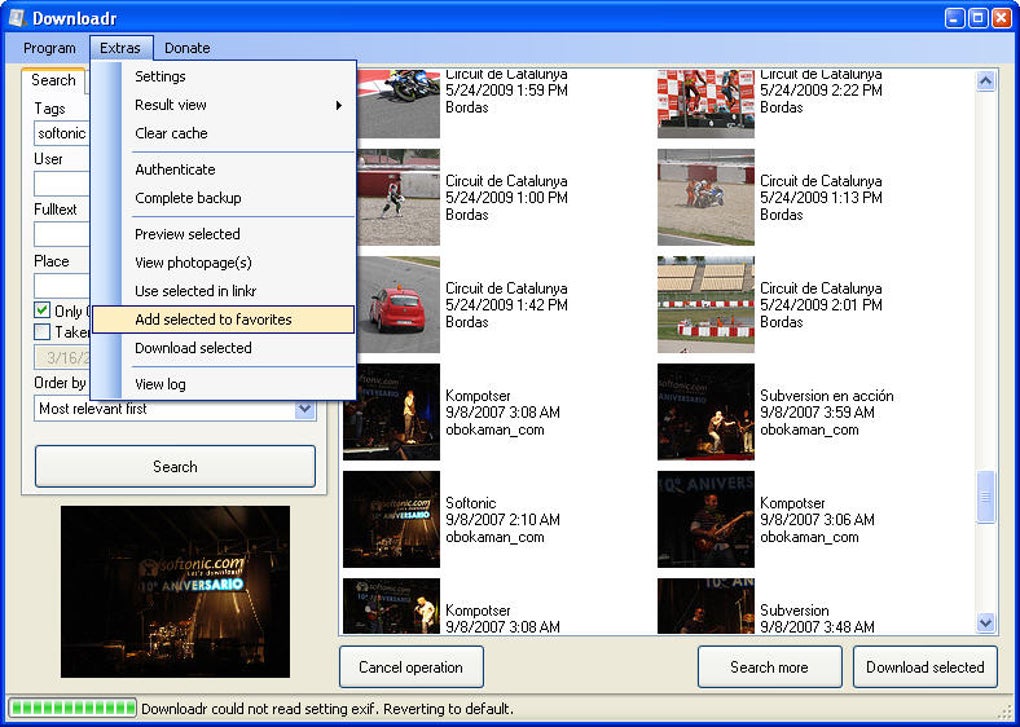Click the 'Search more' button
Image resolution: width=1020 pixels, height=727 pixels.
pyautogui.click(x=770, y=667)
